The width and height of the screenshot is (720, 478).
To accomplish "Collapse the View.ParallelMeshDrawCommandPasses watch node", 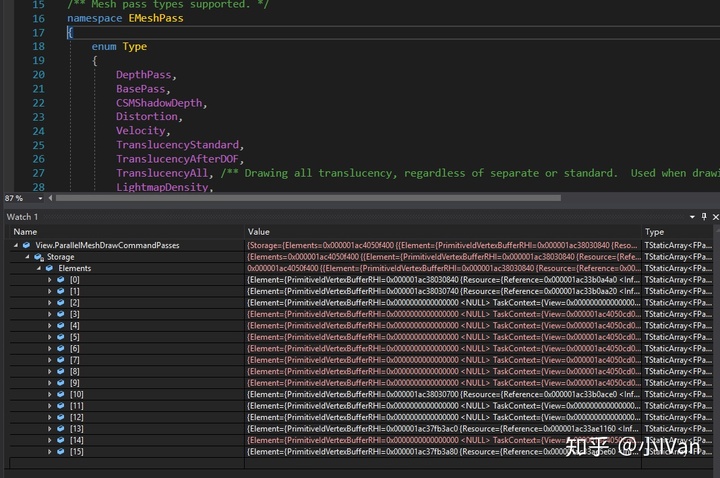I will (16, 245).
